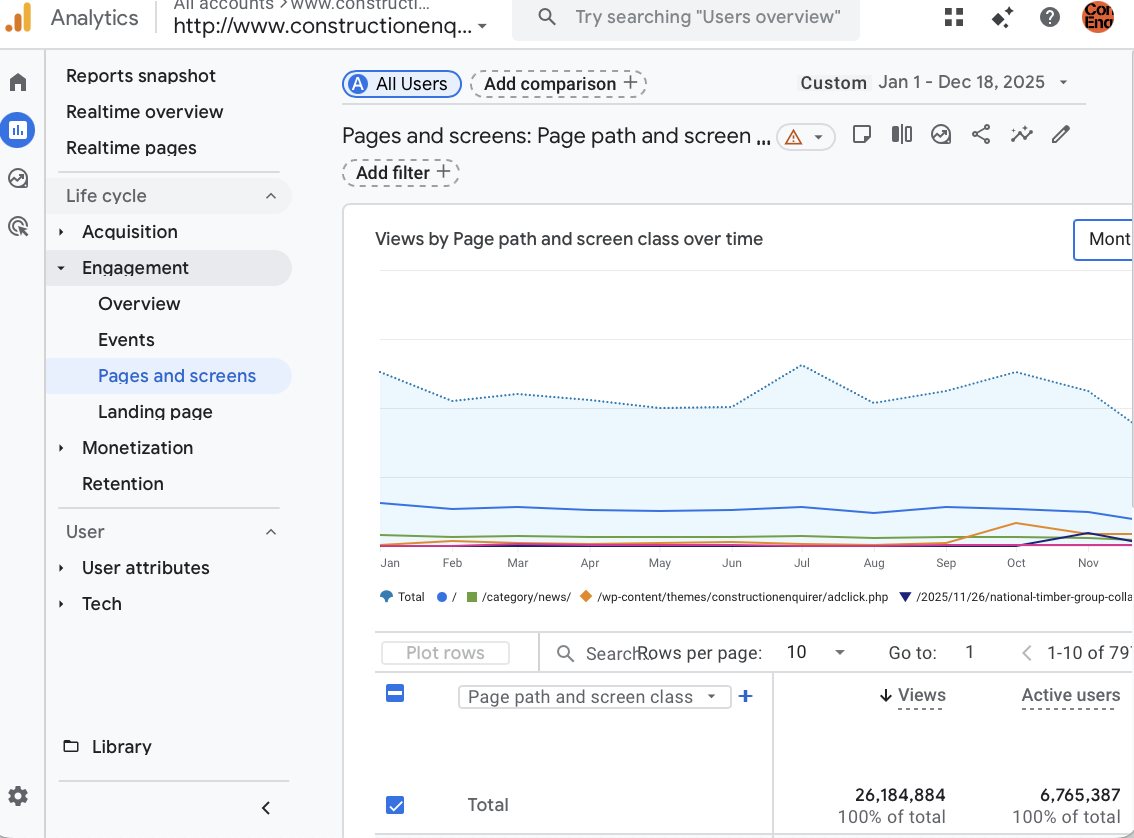Click the Share this report icon
Screen dimensions: 1134x838
pos(981,134)
